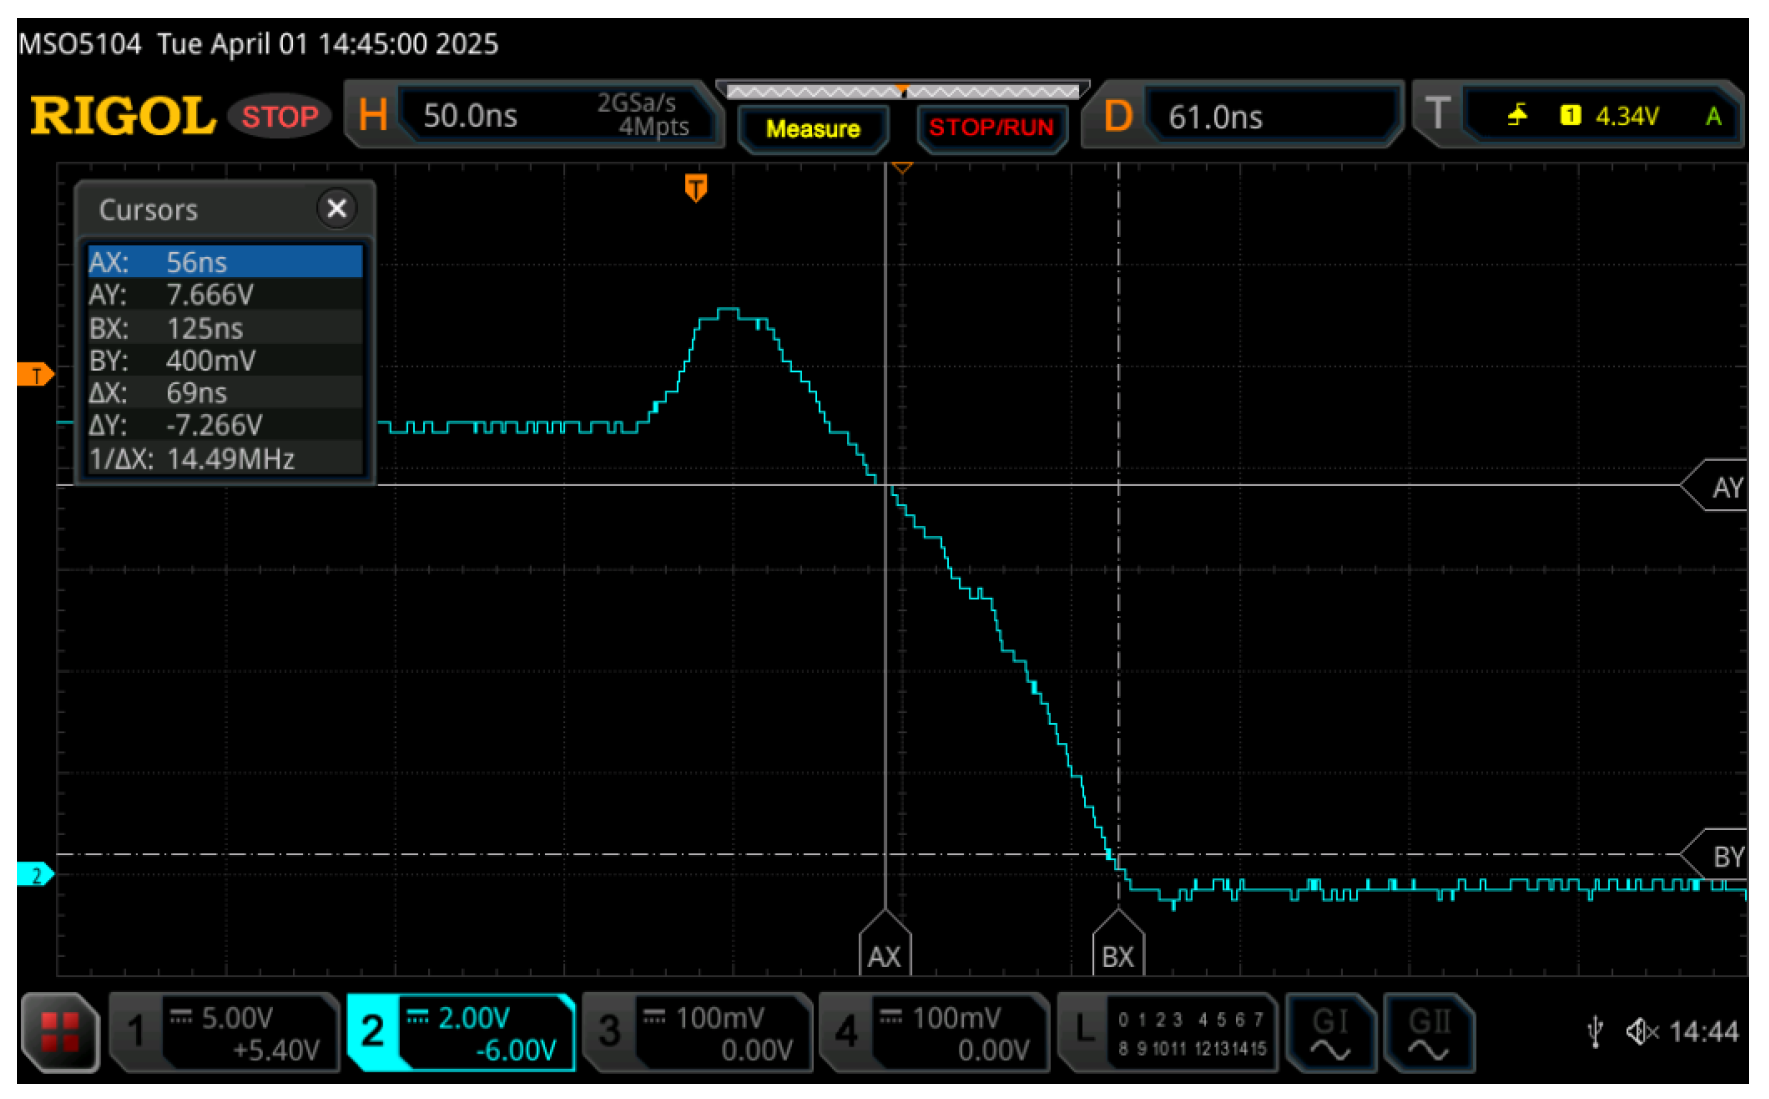Click the muted speaker icon
This screenshot has width=1769, height=1099.
pyautogui.click(x=1641, y=1031)
